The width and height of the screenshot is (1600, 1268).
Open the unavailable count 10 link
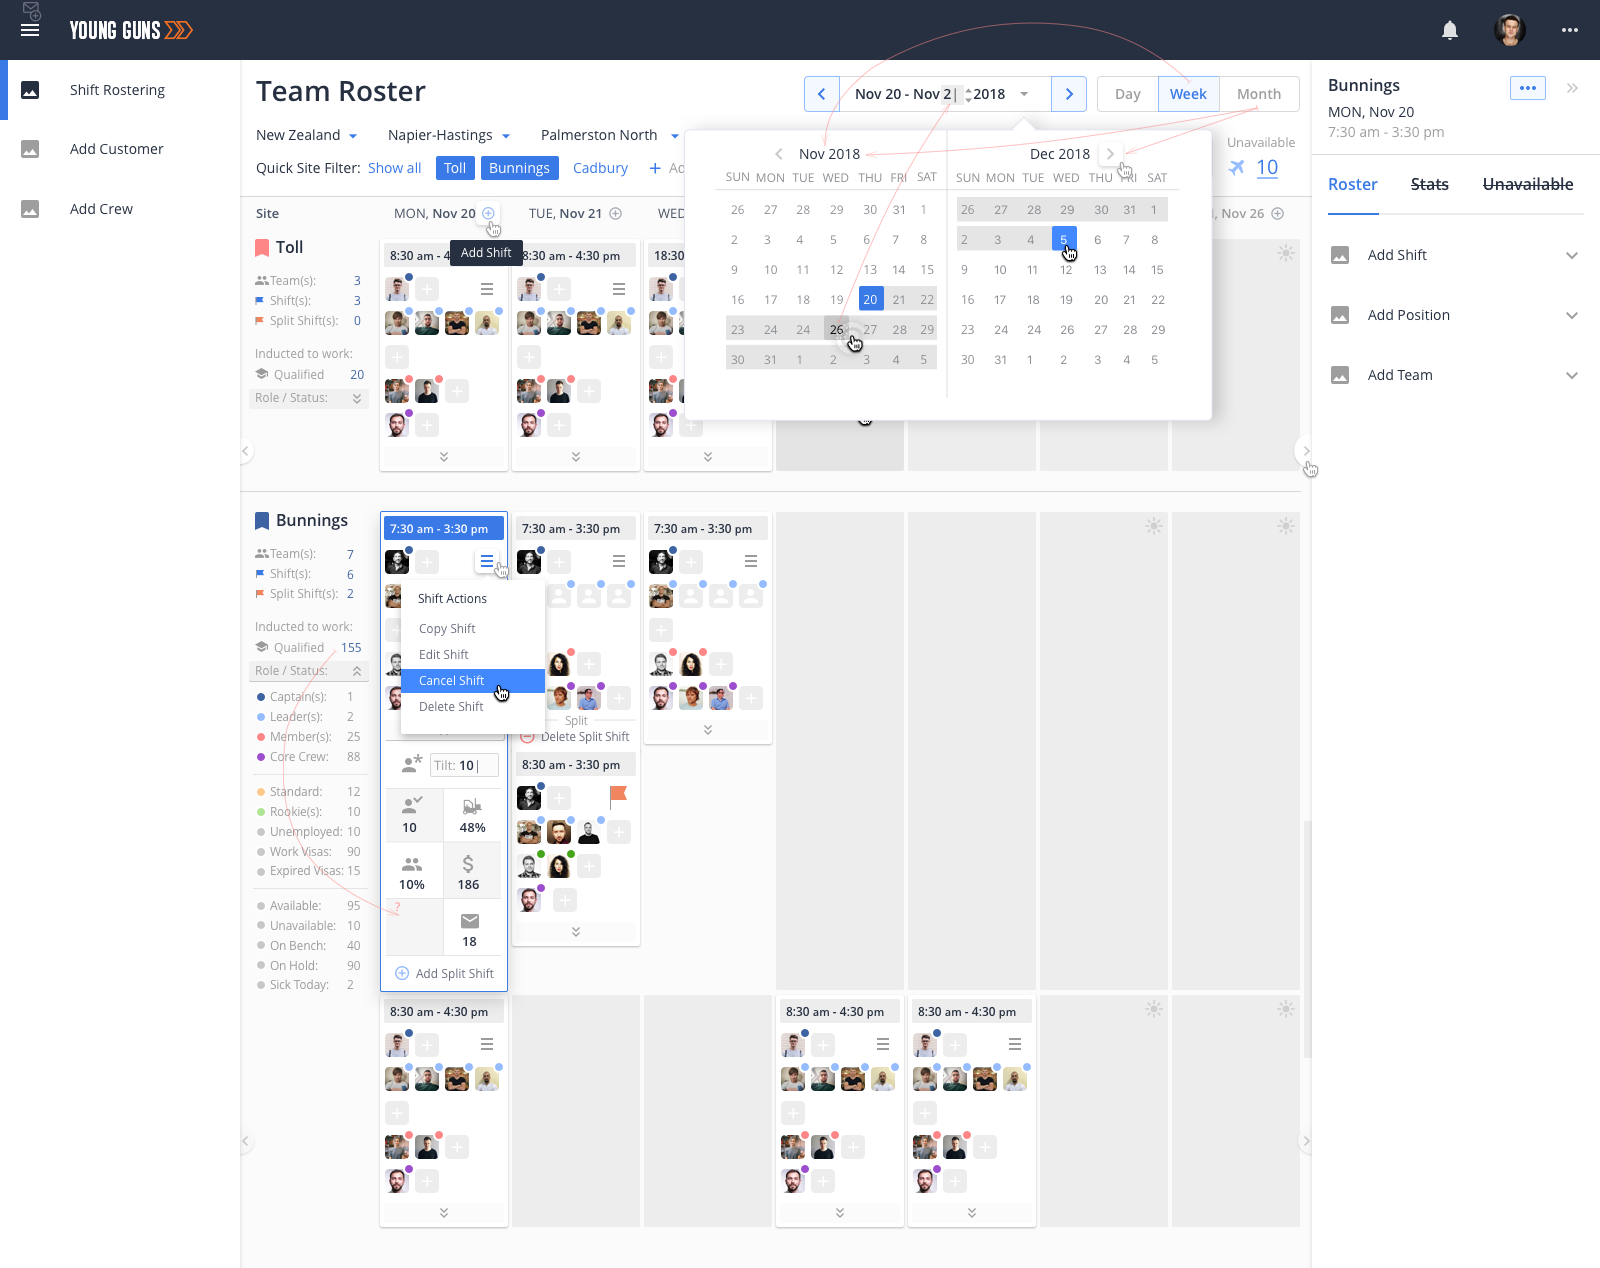[1267, 167]
